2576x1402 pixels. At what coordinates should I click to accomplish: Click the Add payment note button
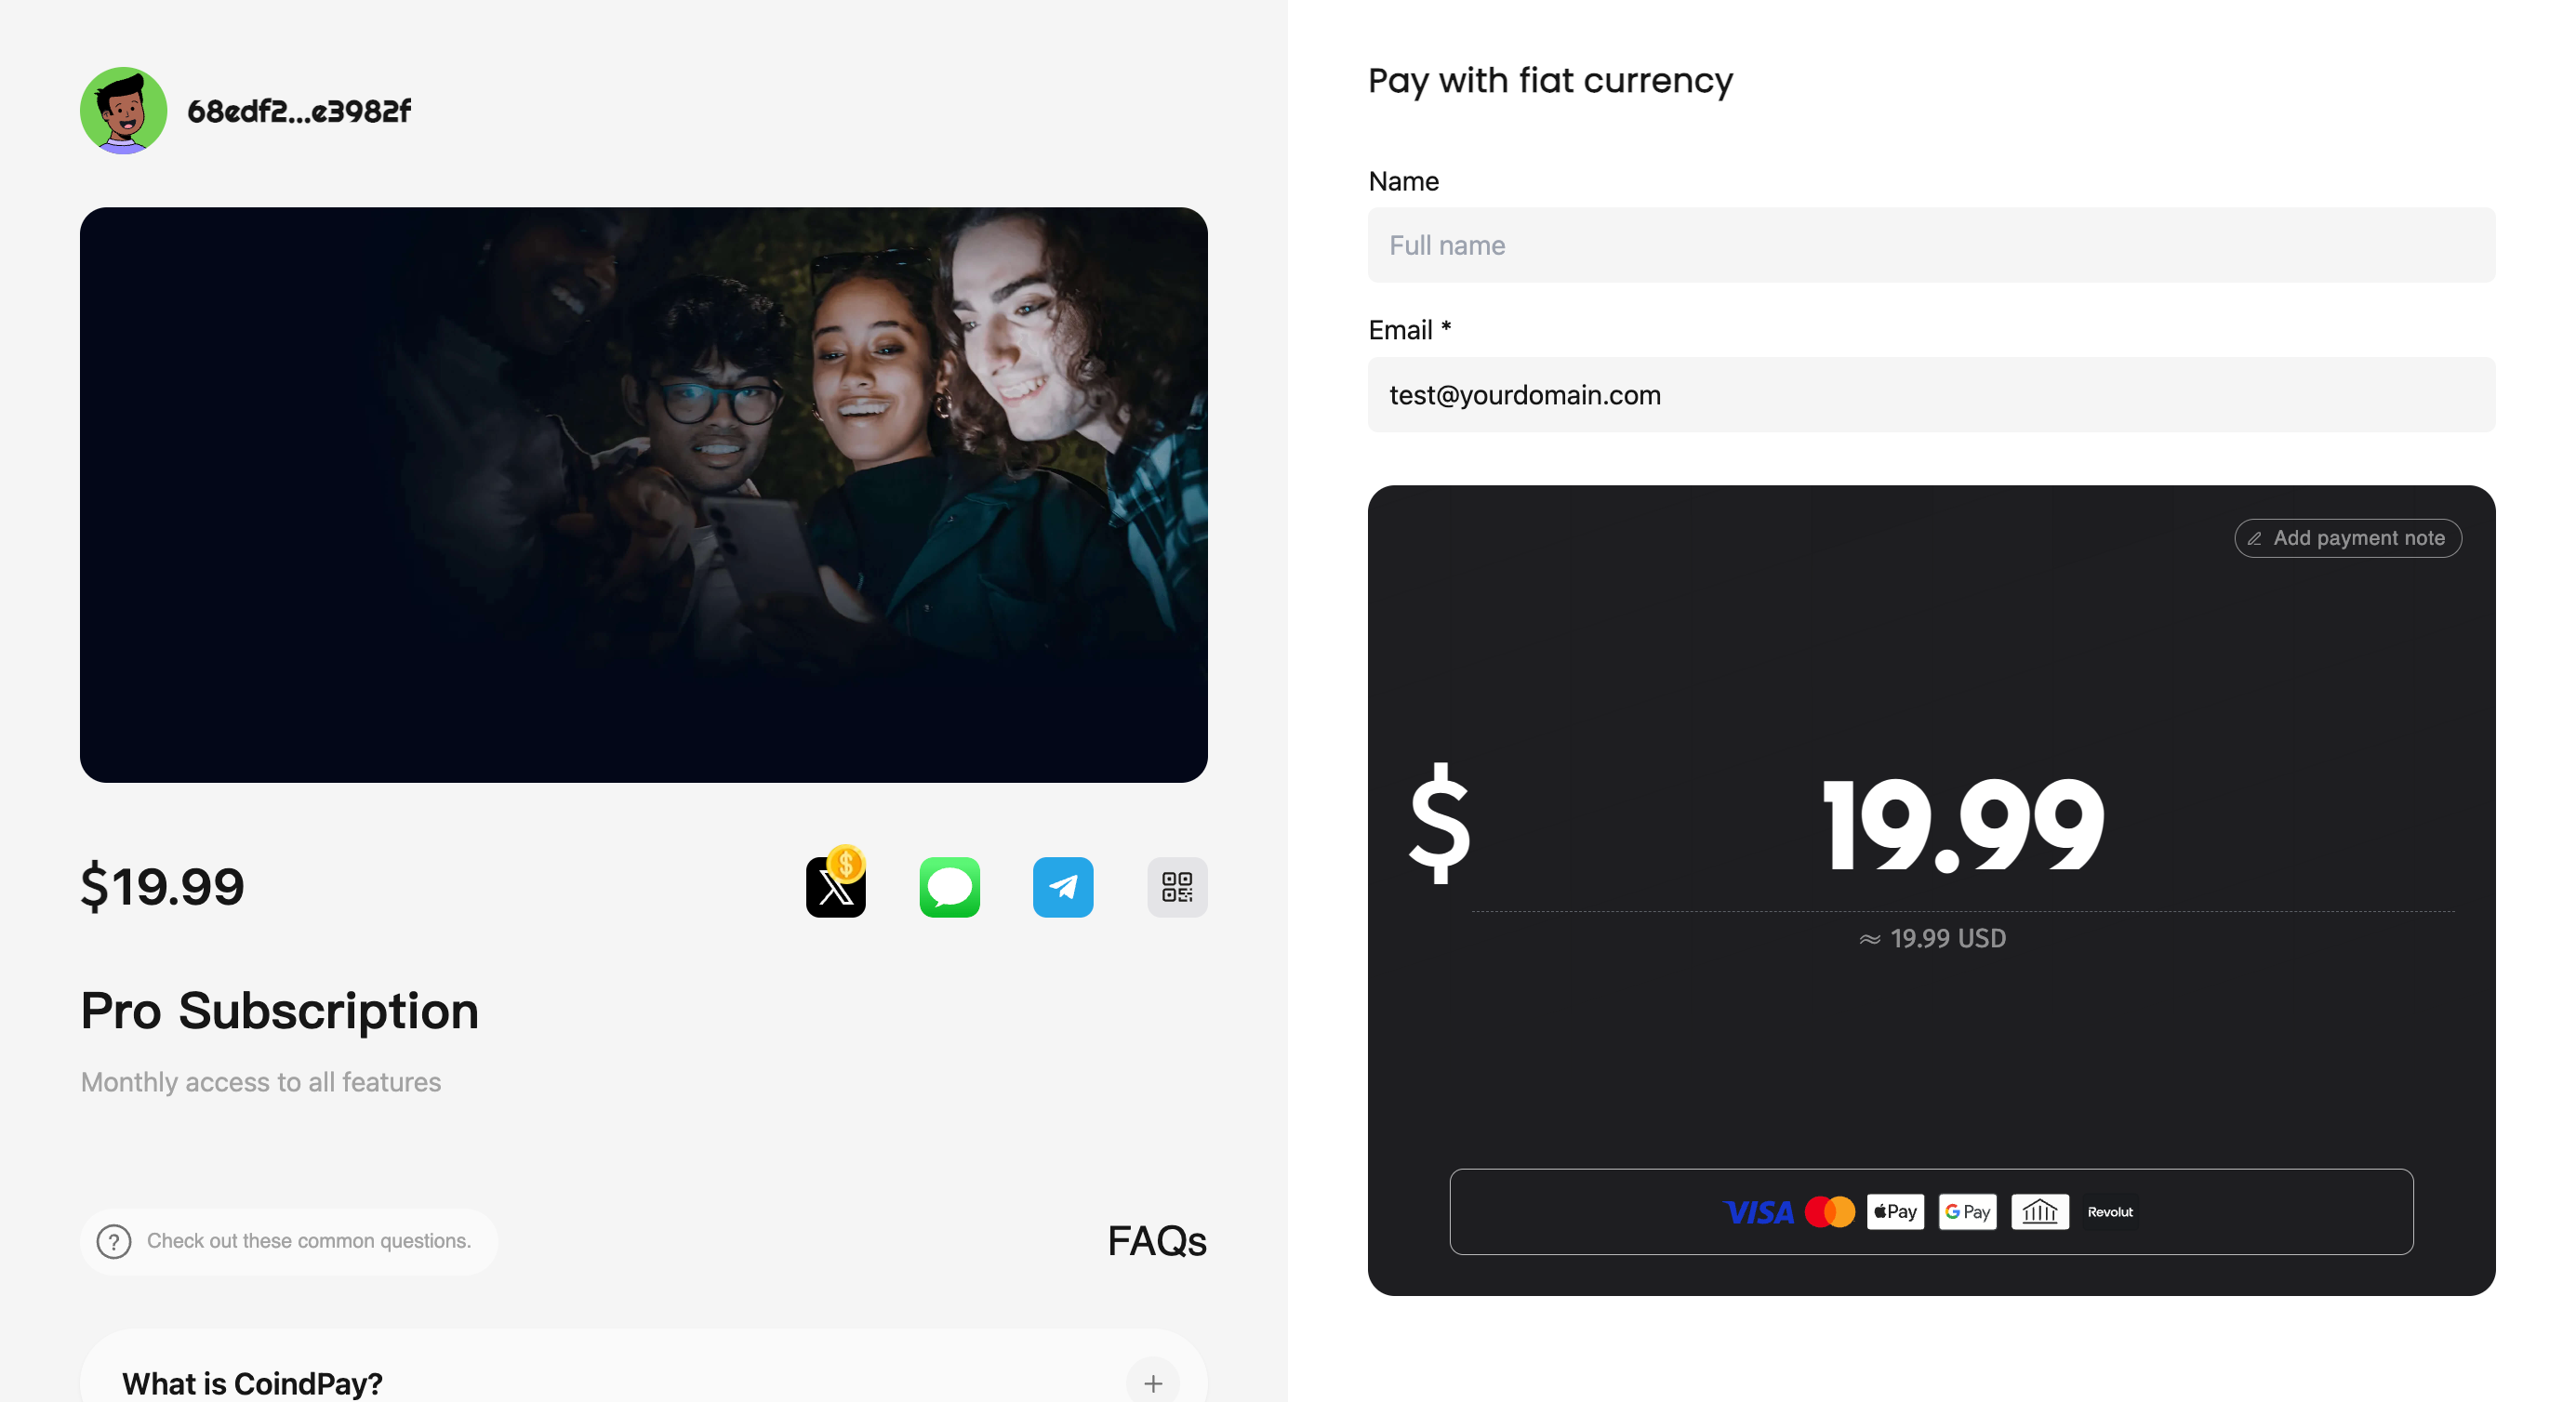point(2347,538)
